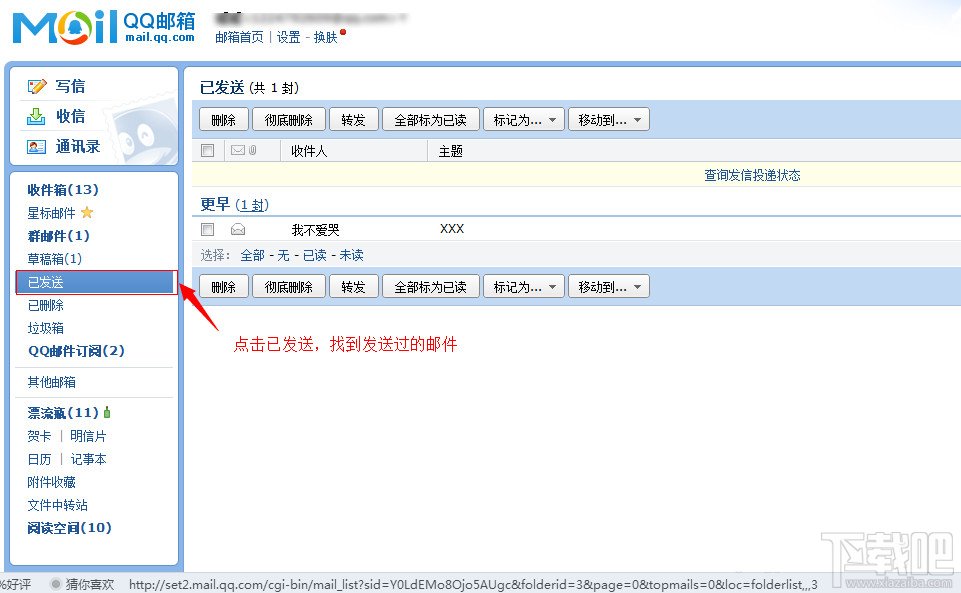The image size is (961, 593).
Task: Open the 通讯录 contacts icon
Action: 34,147
